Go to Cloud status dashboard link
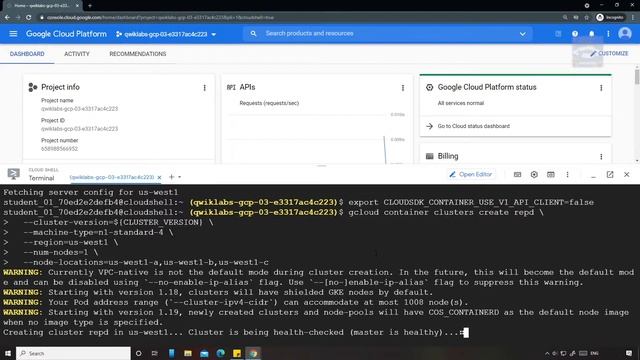The width and height of the screenshot is (640, 360). click(x=473, y=126)
